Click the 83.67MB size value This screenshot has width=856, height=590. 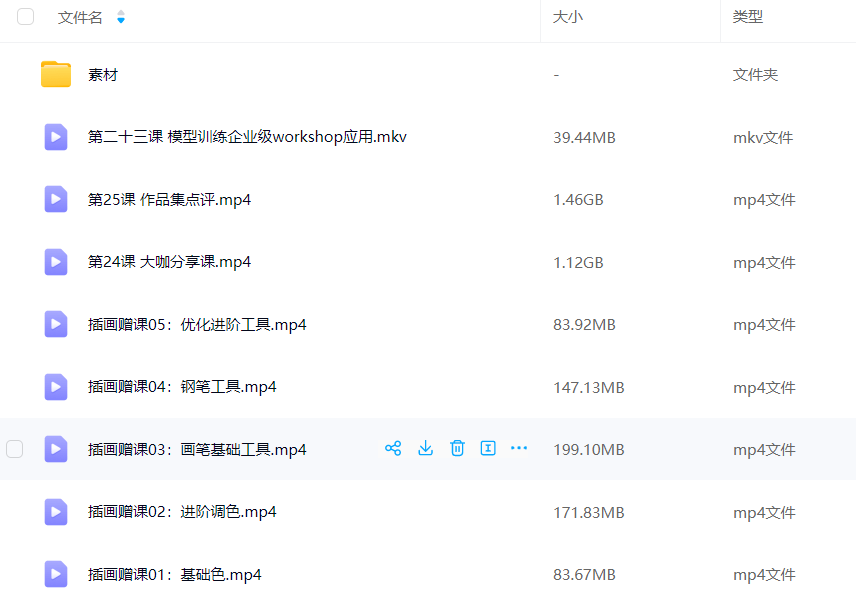(584, 575)
